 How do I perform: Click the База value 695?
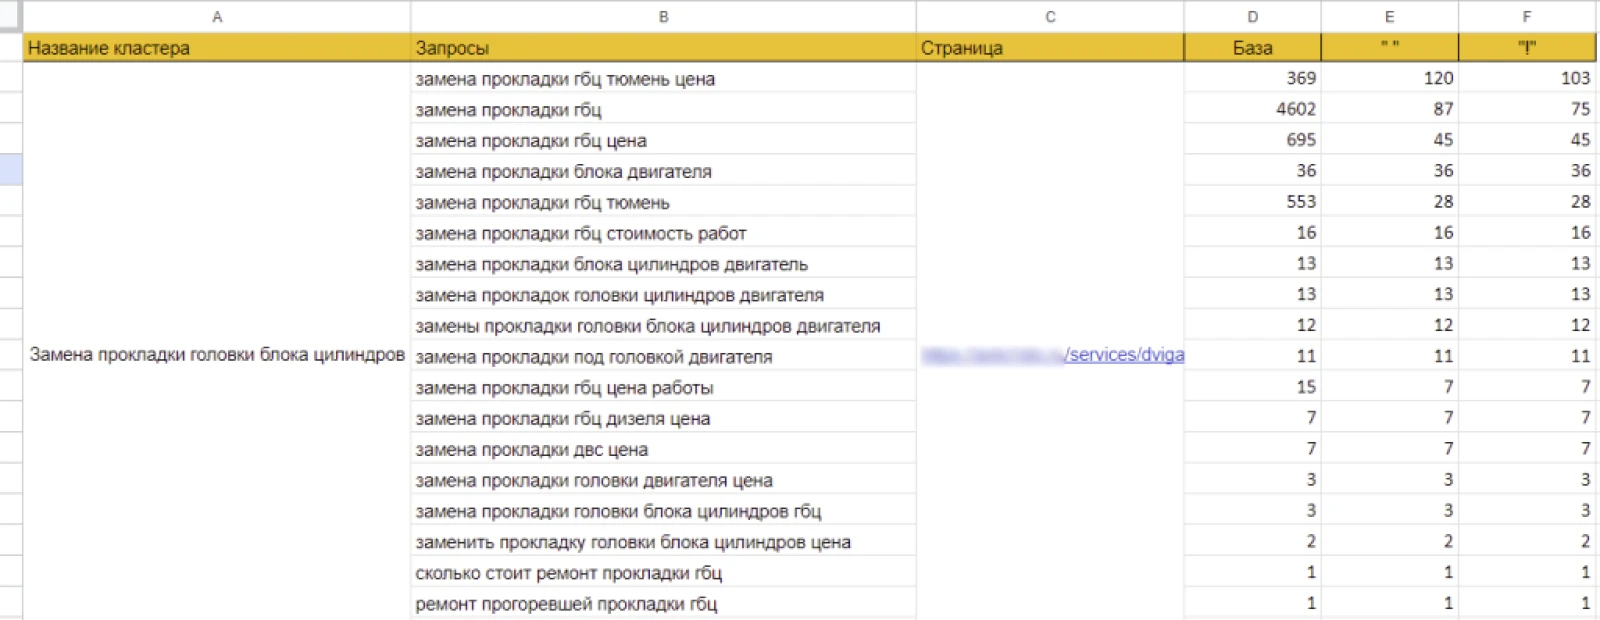point(1253,140)
